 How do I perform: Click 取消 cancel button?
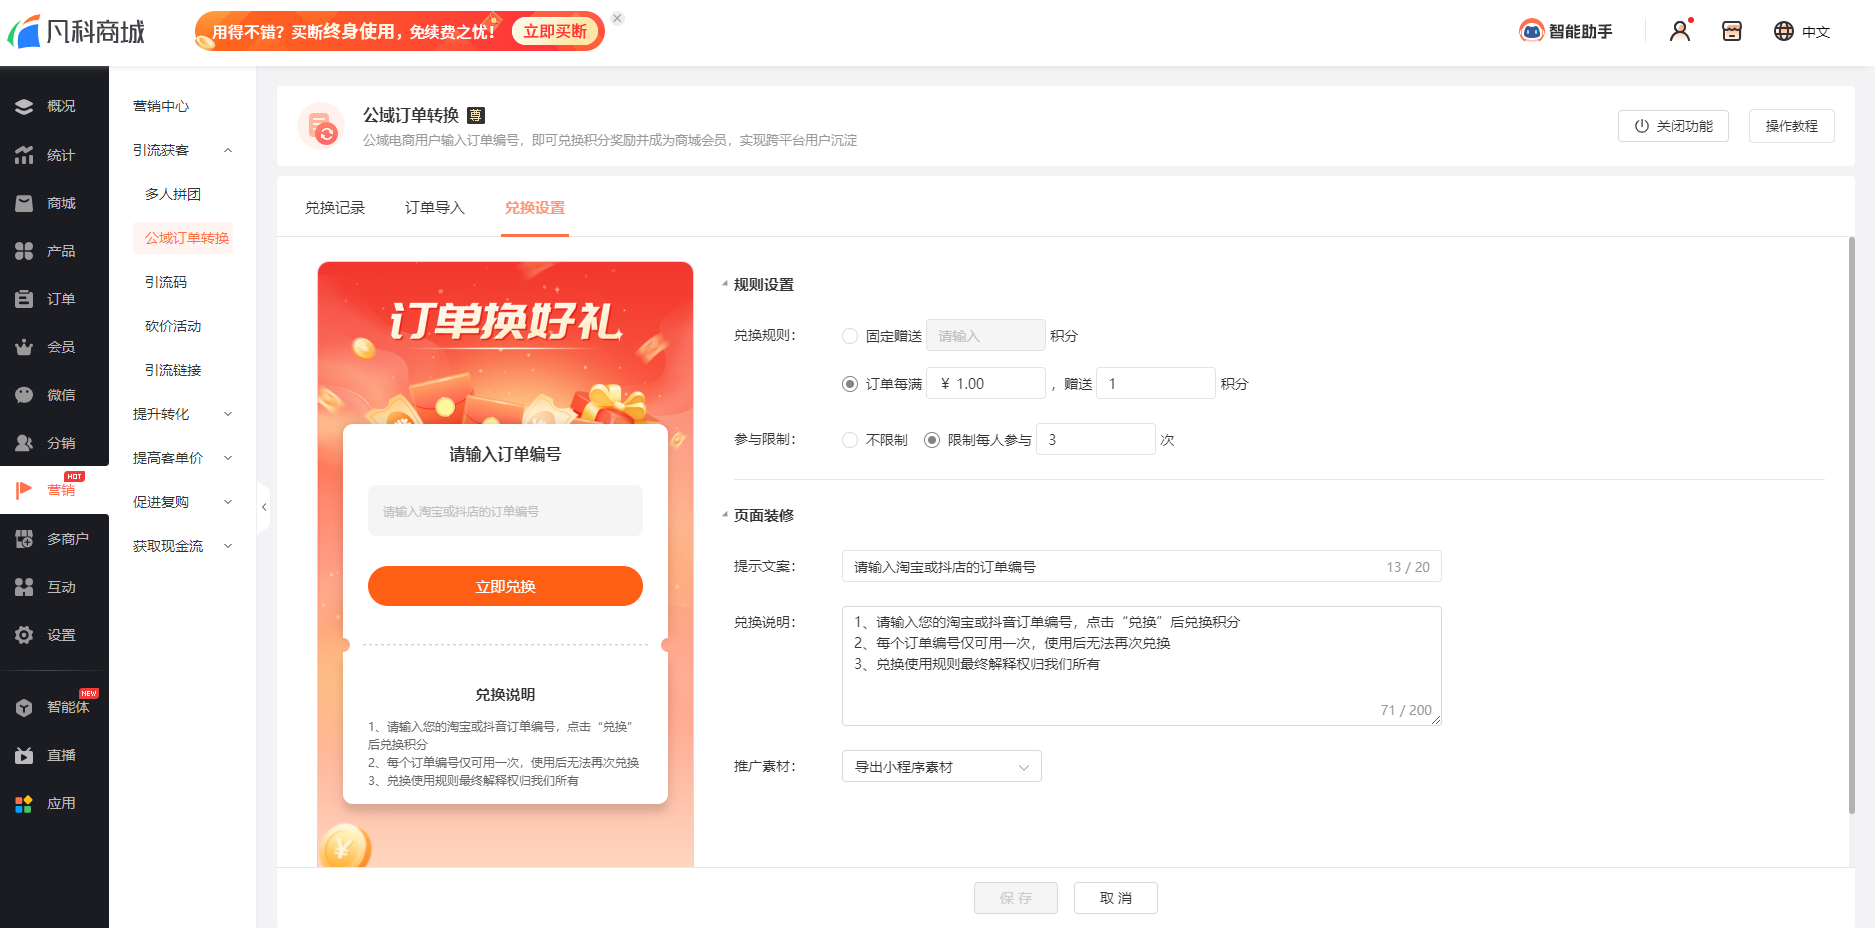[1115, 898]
